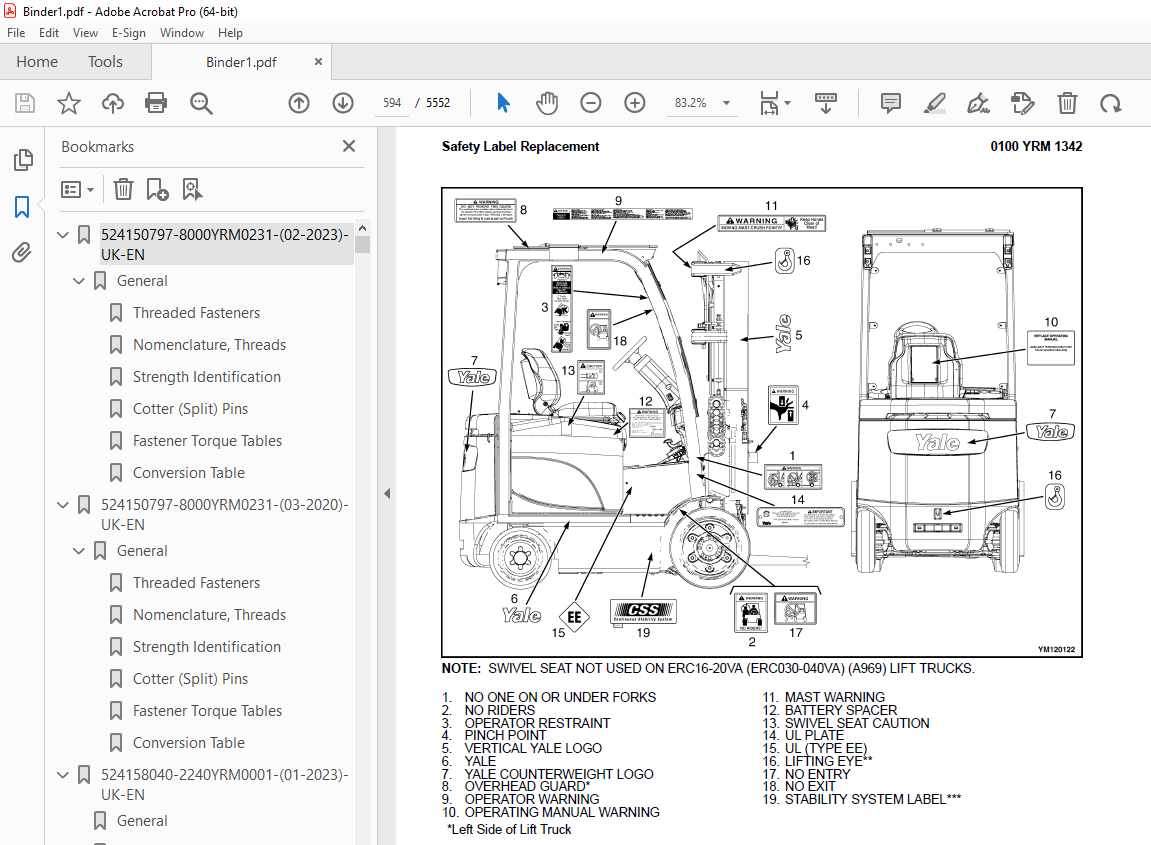Switch to the Tools tab
The height and width of the screenshot is (845, 1151).
click(105, 62)
